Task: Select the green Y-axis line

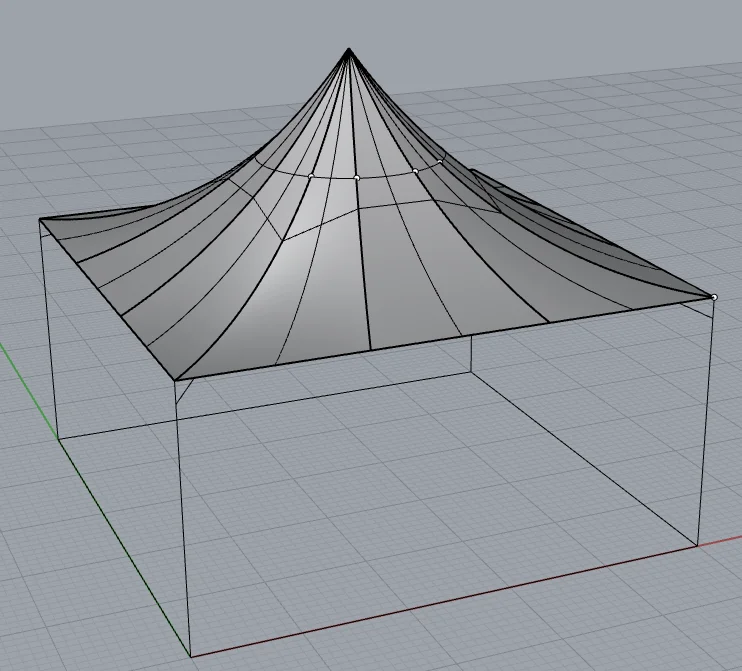Action: coord(95,499)
